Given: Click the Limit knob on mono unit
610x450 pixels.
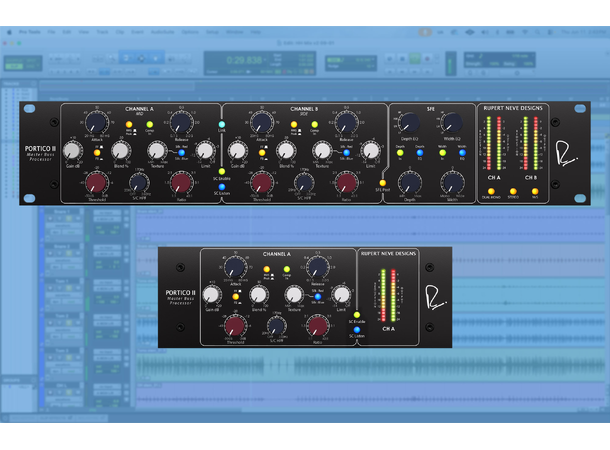Looking at the screenshot, I should pyautogui.click(x=341, y=295).
